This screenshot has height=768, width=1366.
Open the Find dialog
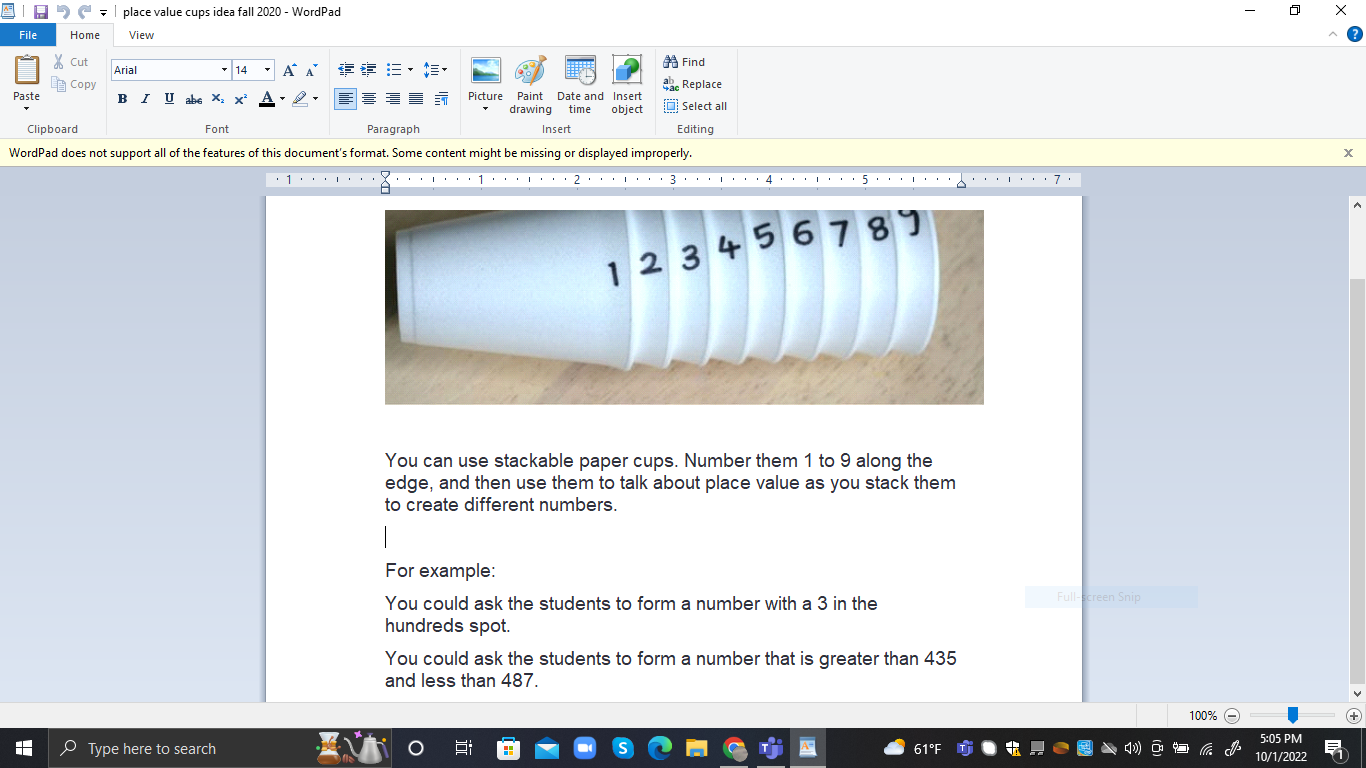[x=685, y=61]
